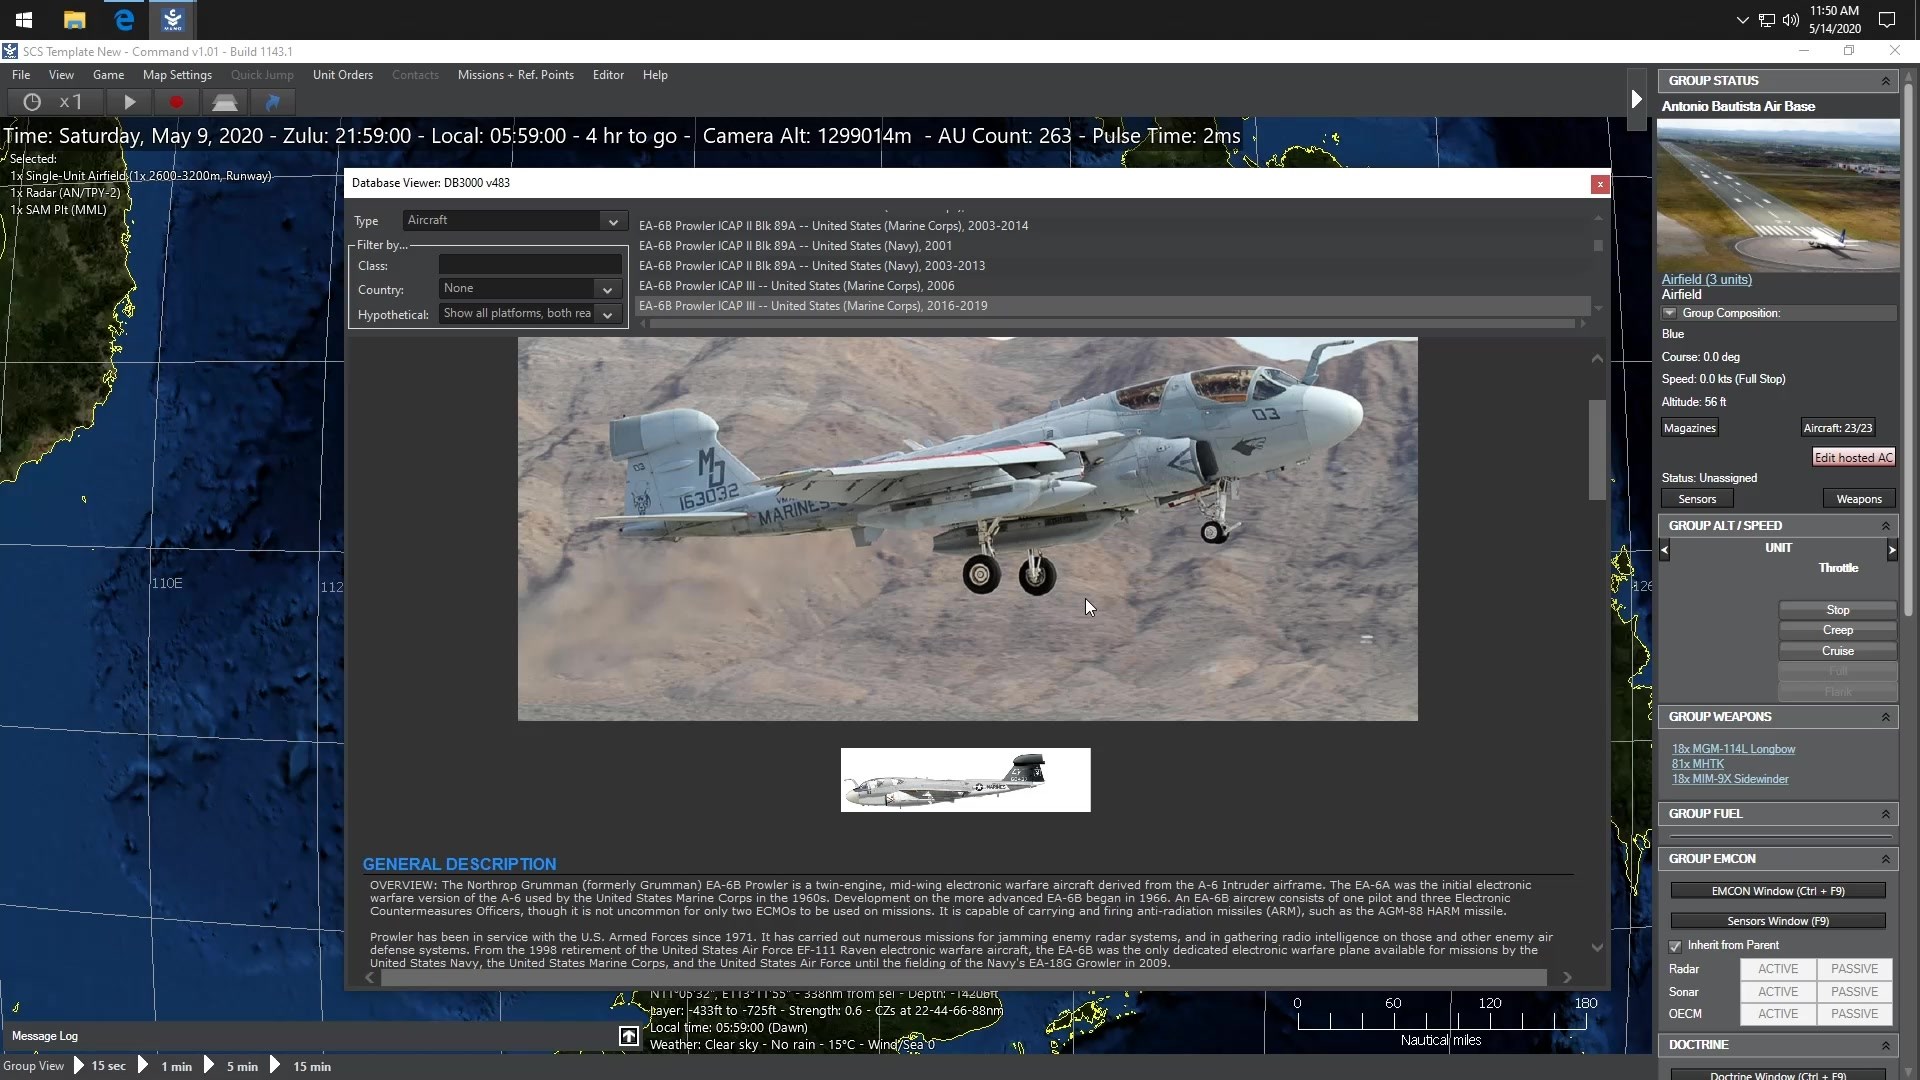
Task: Open the Country filter dropdown
Action: tap(530, 289)
